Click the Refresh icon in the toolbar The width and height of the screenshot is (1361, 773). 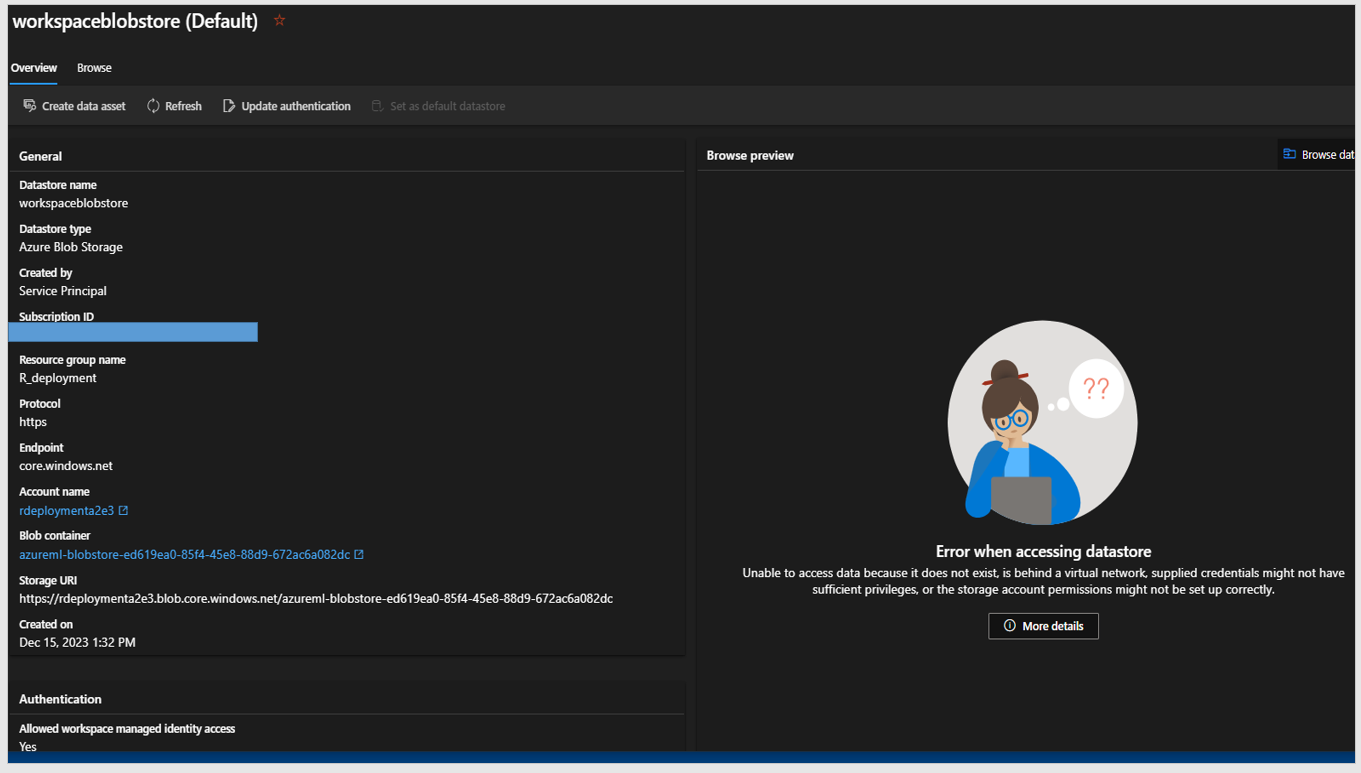[152, 105]
